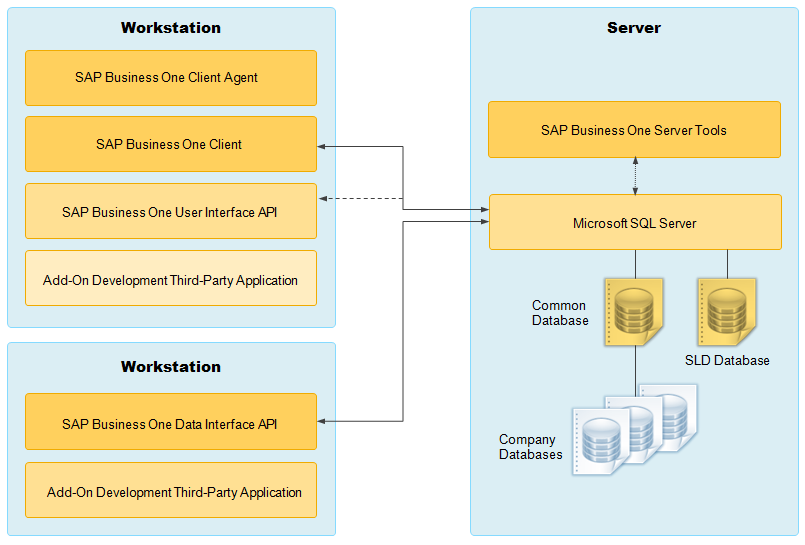This screenshot has height=545, width=805.
Task: Click the Server heading
Action: (634, 28)
